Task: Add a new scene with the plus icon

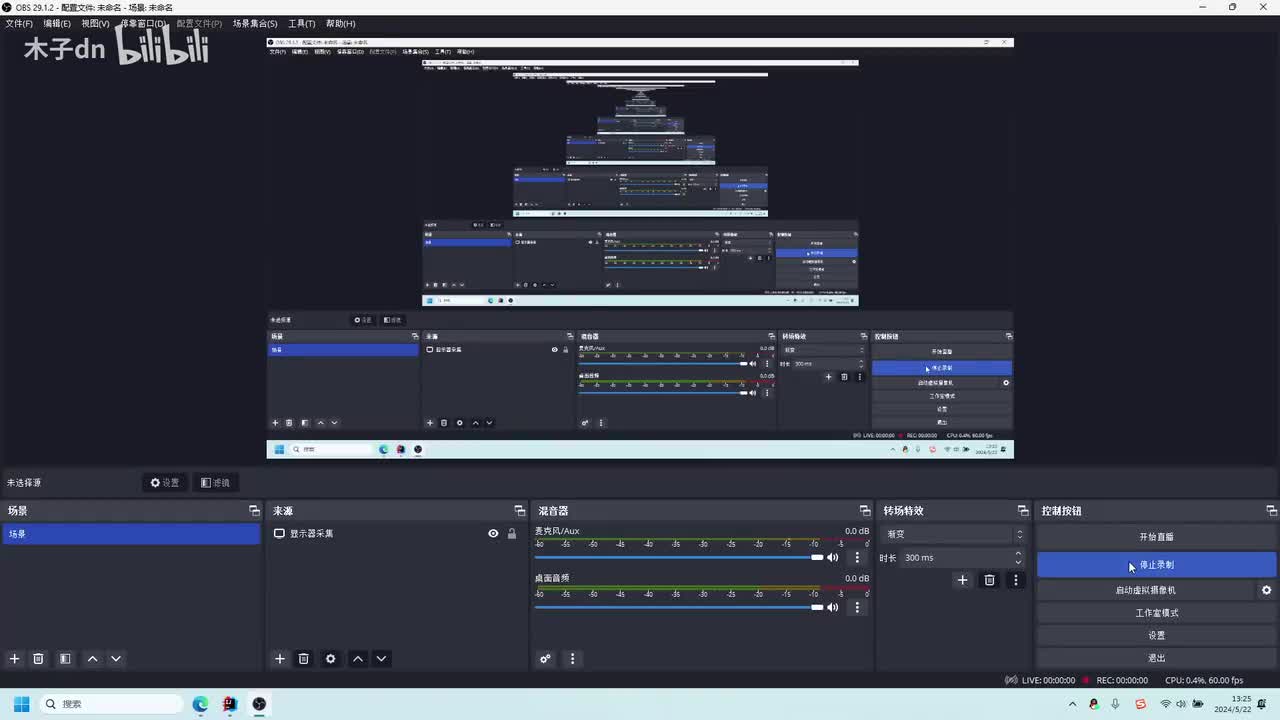Action: 14,659
